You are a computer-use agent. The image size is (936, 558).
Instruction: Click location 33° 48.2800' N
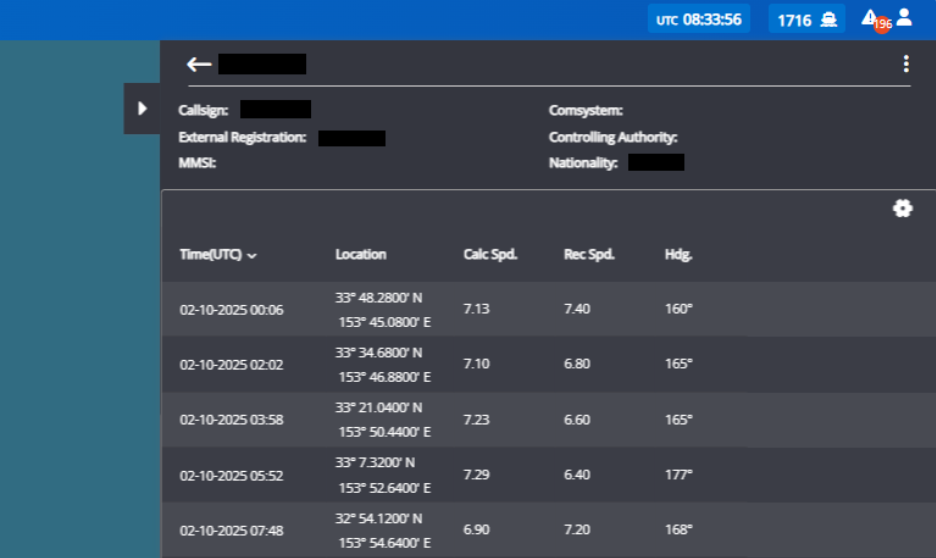pyautogui.click(x=378, y=297)
